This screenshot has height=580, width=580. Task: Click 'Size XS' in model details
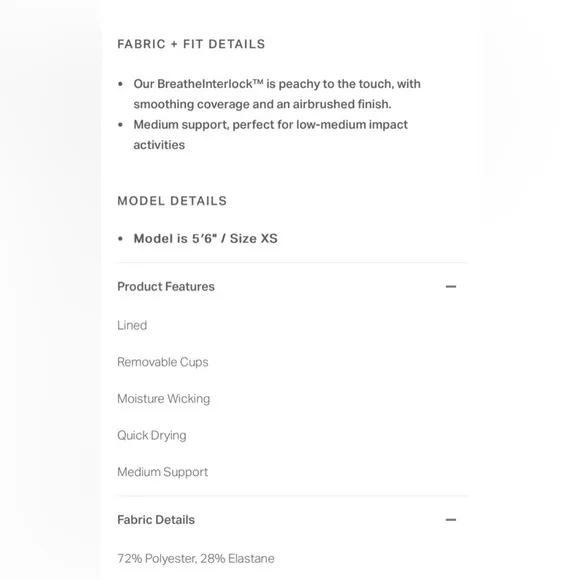pyautogui.click(x=254, y=239)
